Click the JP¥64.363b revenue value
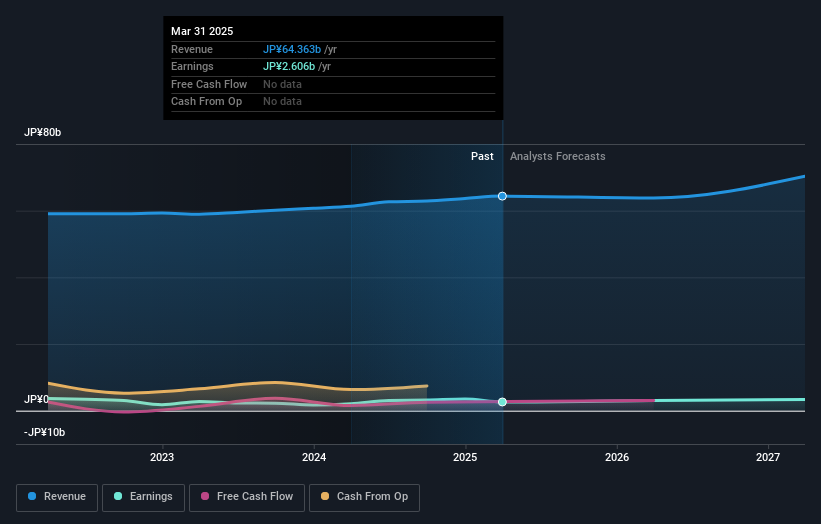821x524 pixels. pos(292,49)
